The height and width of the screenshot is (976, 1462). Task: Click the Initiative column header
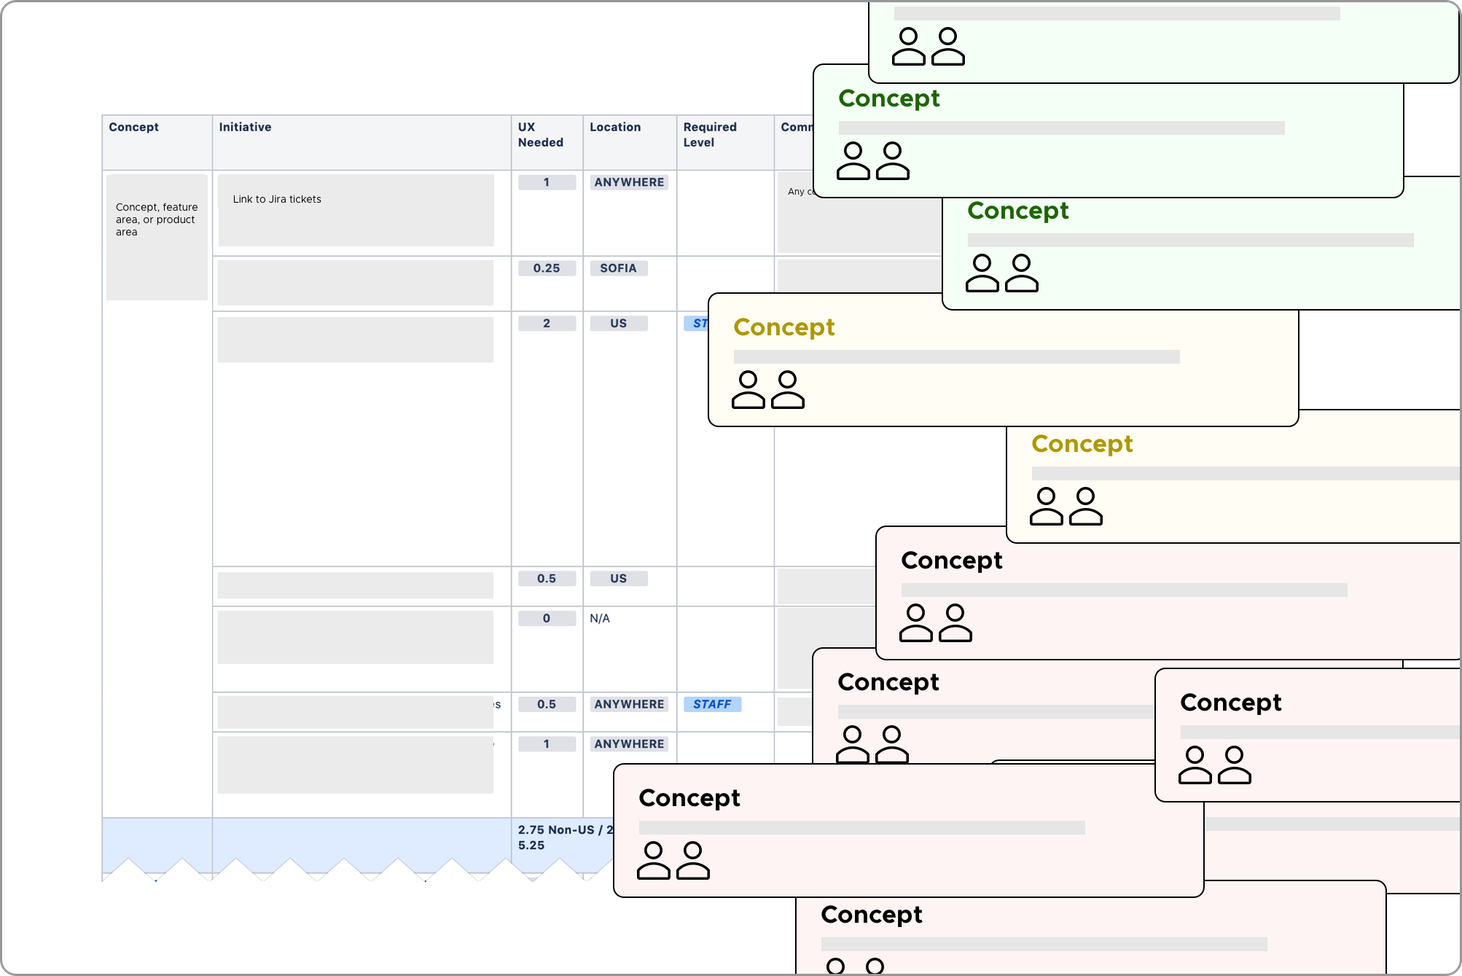[x=245, y=127]
